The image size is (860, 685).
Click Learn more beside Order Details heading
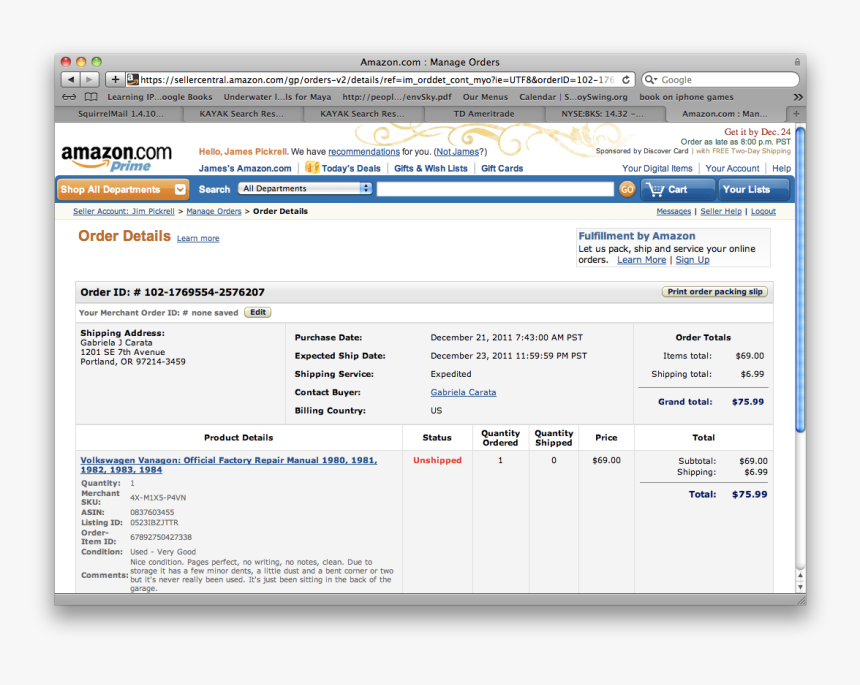(198, 238)
